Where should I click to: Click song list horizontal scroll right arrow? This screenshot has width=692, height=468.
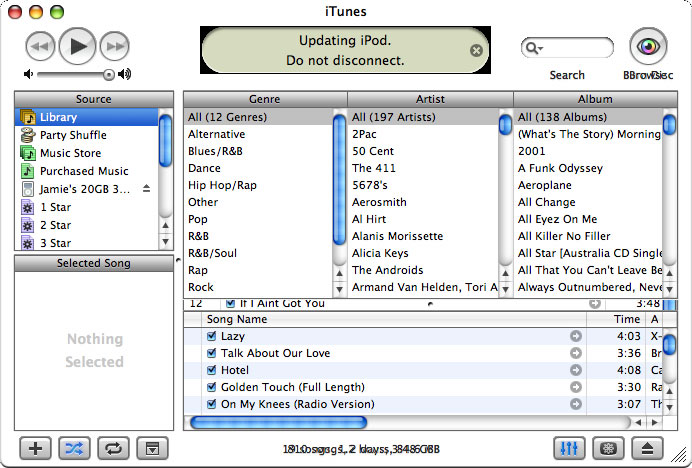655,423
